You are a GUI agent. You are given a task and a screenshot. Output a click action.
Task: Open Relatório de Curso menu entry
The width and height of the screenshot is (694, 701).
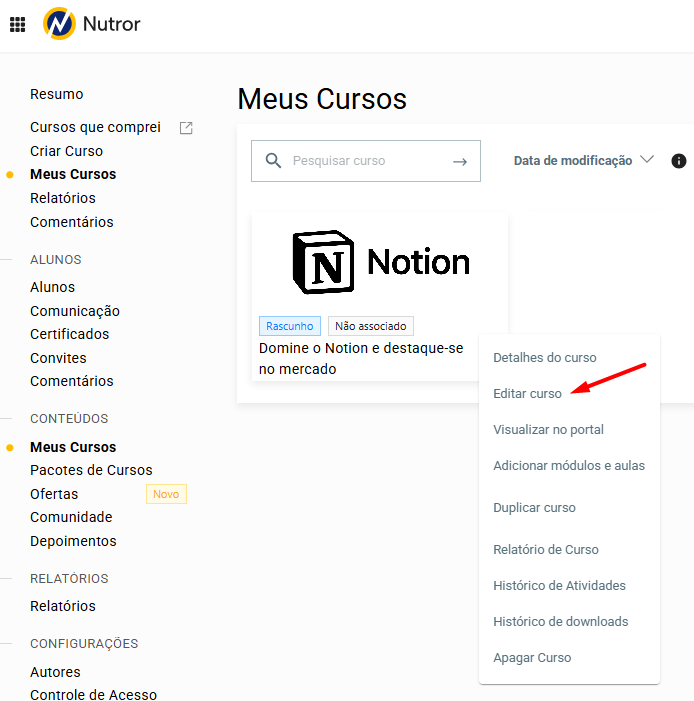[x=546, y=549]
